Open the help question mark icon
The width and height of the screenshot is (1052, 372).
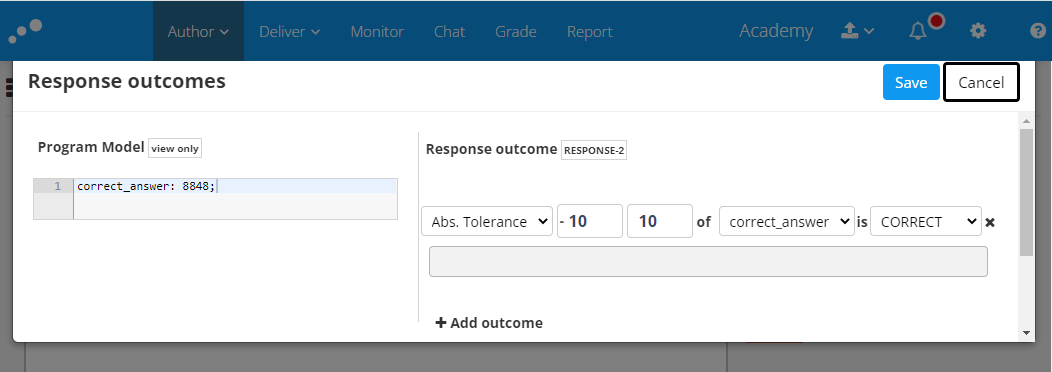click(x=1037, y=31)
